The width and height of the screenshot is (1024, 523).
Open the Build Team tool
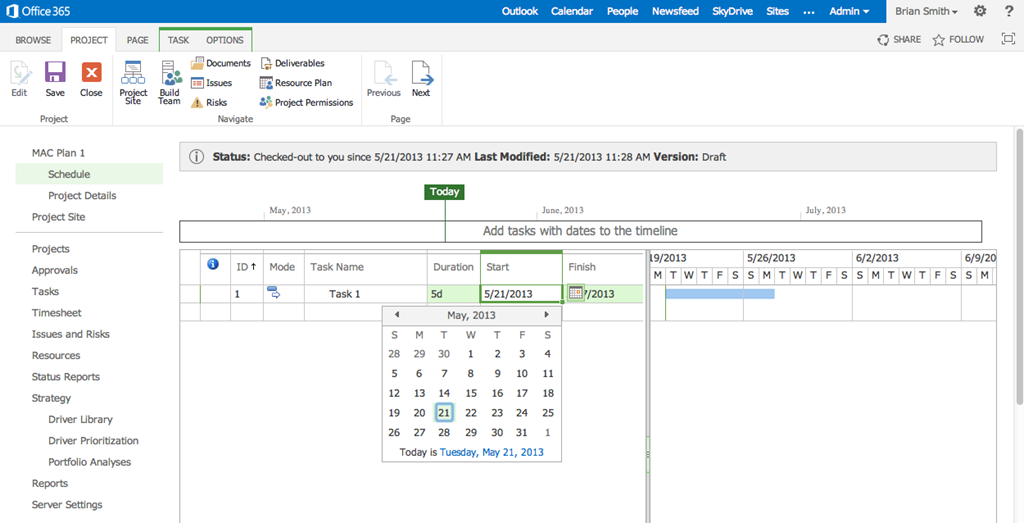tap(170, 81)
